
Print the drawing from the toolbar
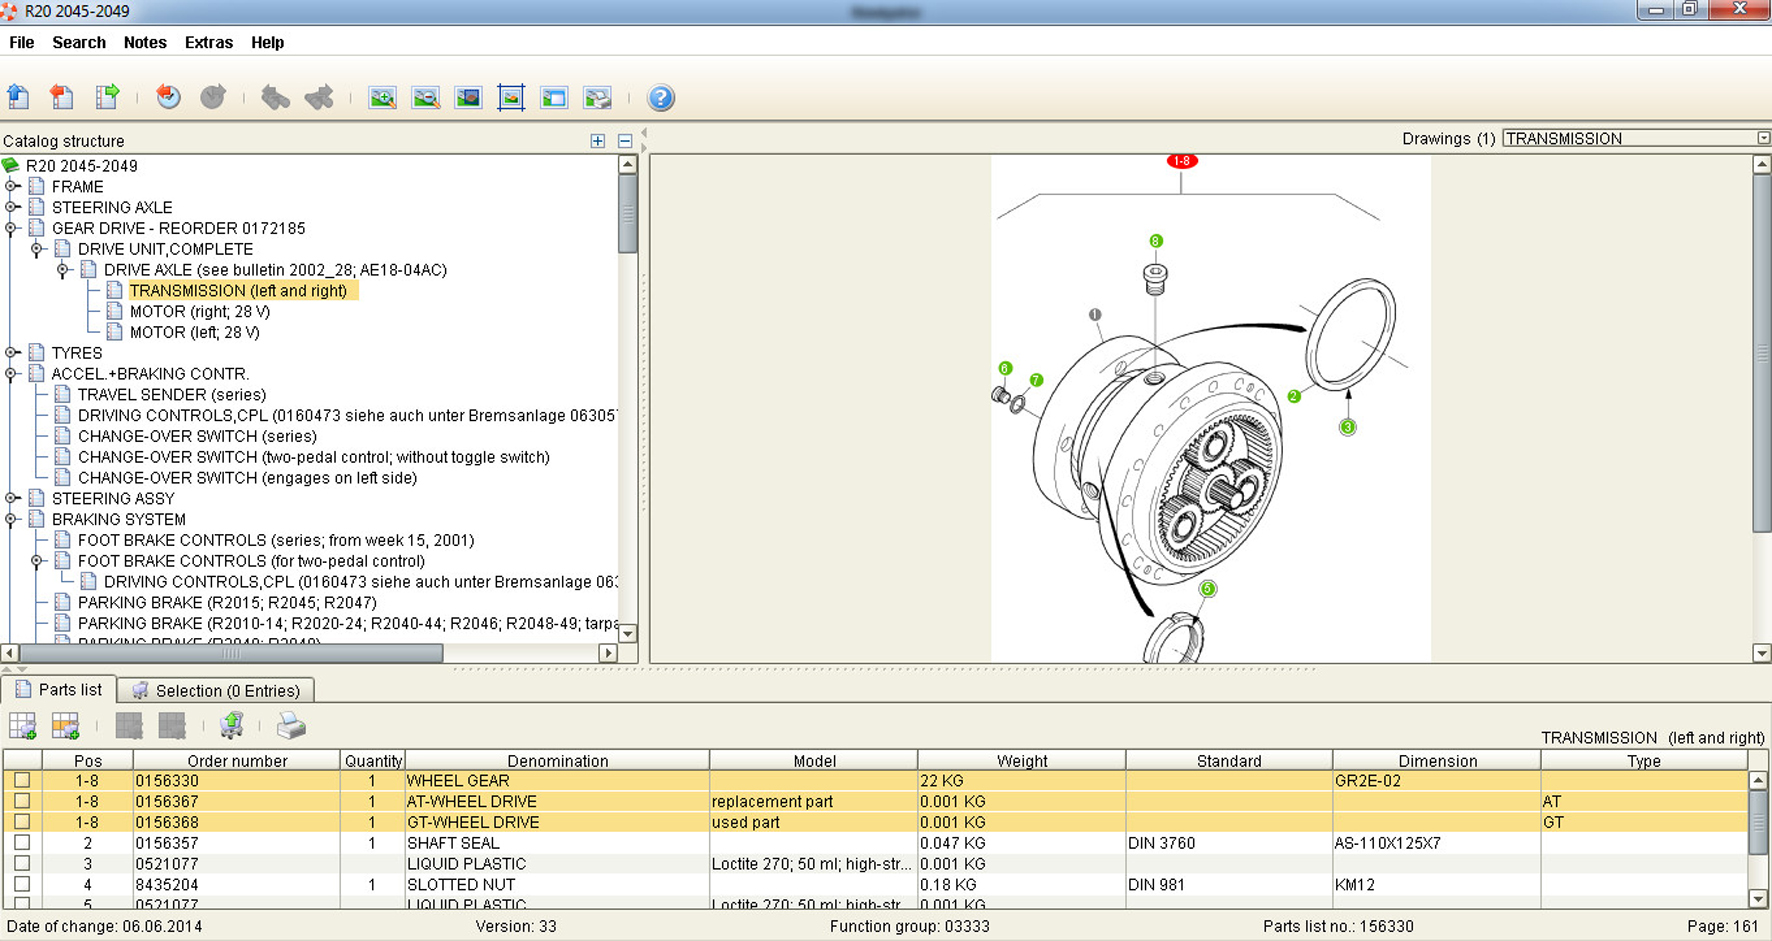pyautogui.click(x=597, y=98)
